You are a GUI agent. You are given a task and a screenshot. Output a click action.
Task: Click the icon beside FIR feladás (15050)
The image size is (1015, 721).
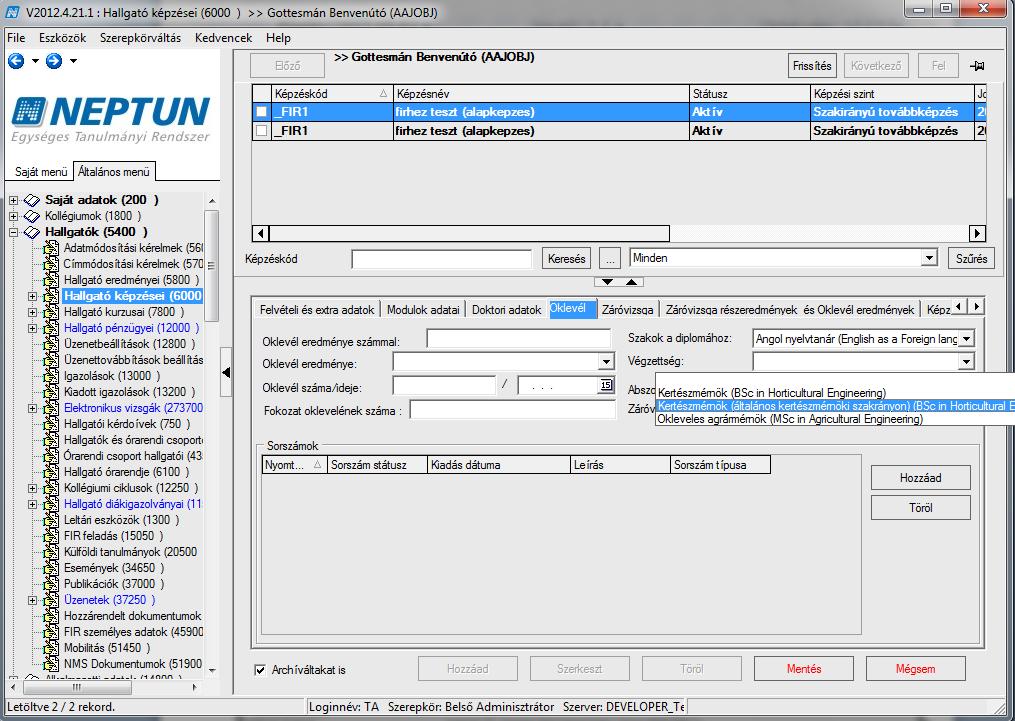click(51, 536)
